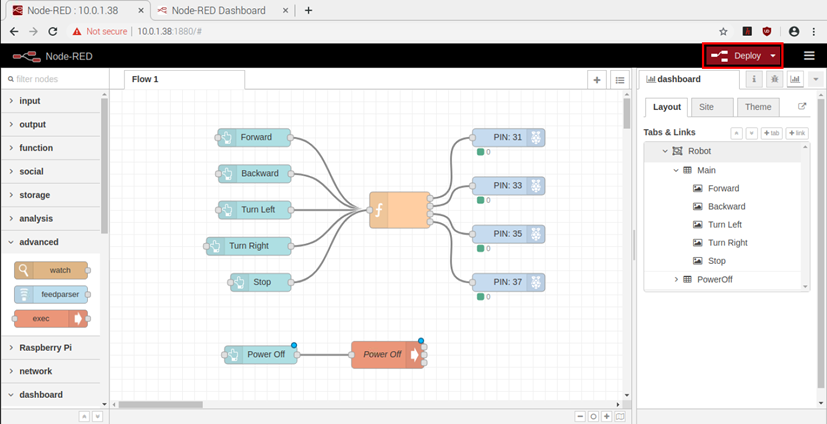Viewport: 827px width, 424px height.
Task: Click the filter nodes search field
Action: [55, 79]
